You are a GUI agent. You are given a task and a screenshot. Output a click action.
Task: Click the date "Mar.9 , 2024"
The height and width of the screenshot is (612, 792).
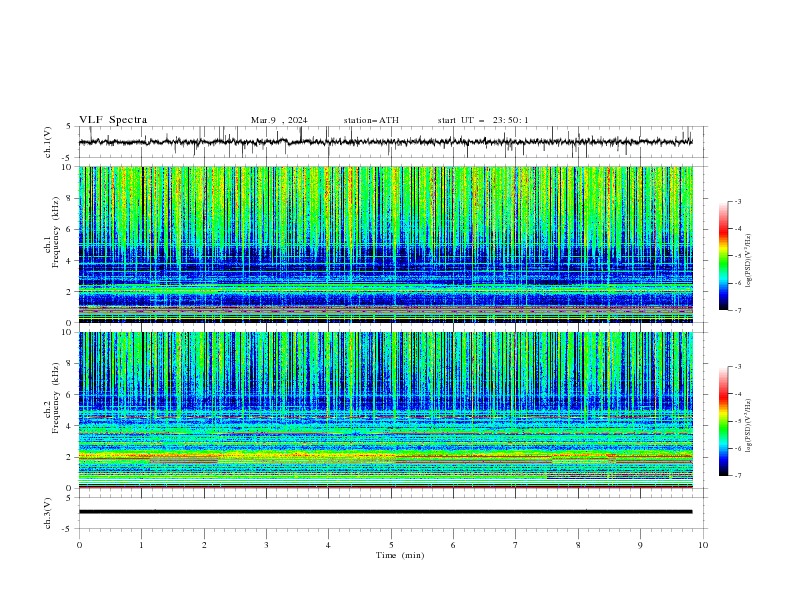click(279, 120)
